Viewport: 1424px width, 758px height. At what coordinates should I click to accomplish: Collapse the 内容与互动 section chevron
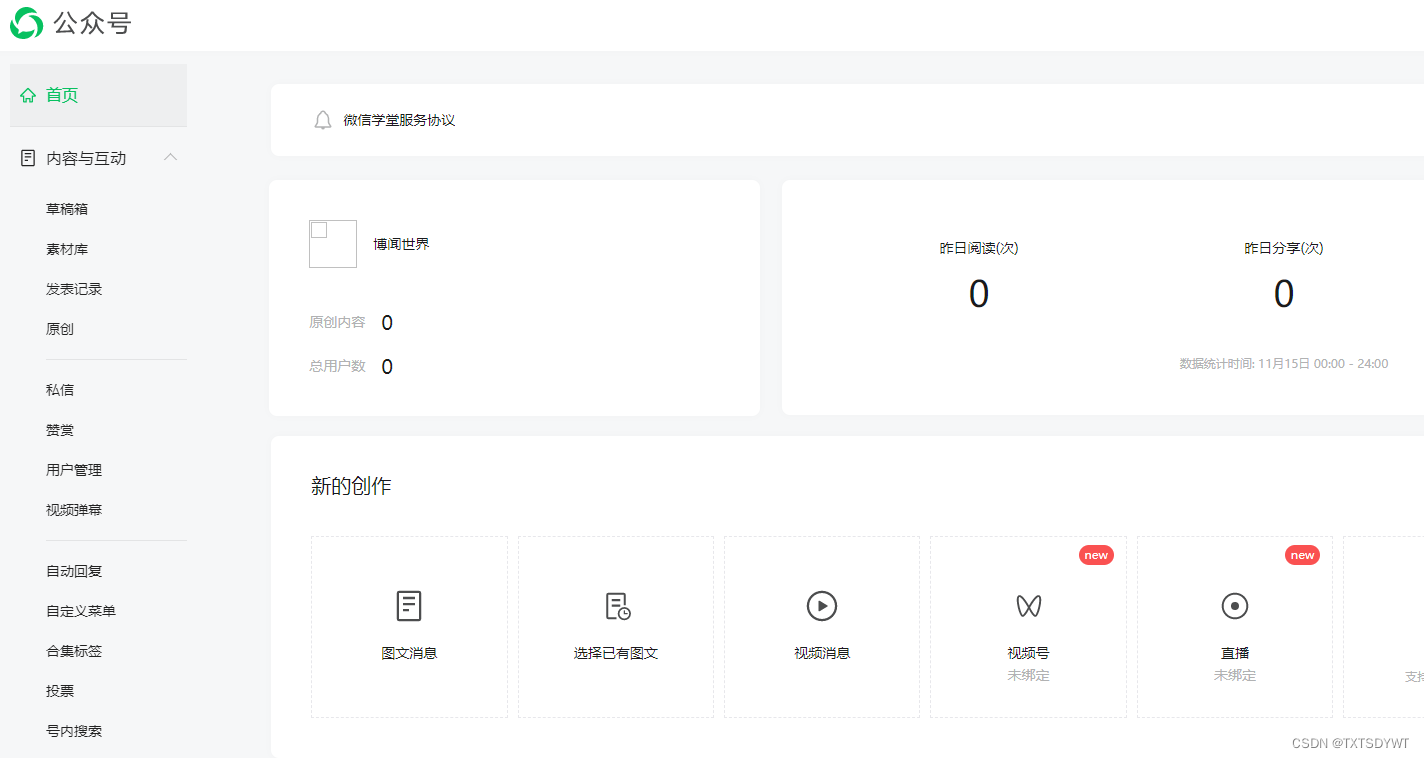pos(171,157)
